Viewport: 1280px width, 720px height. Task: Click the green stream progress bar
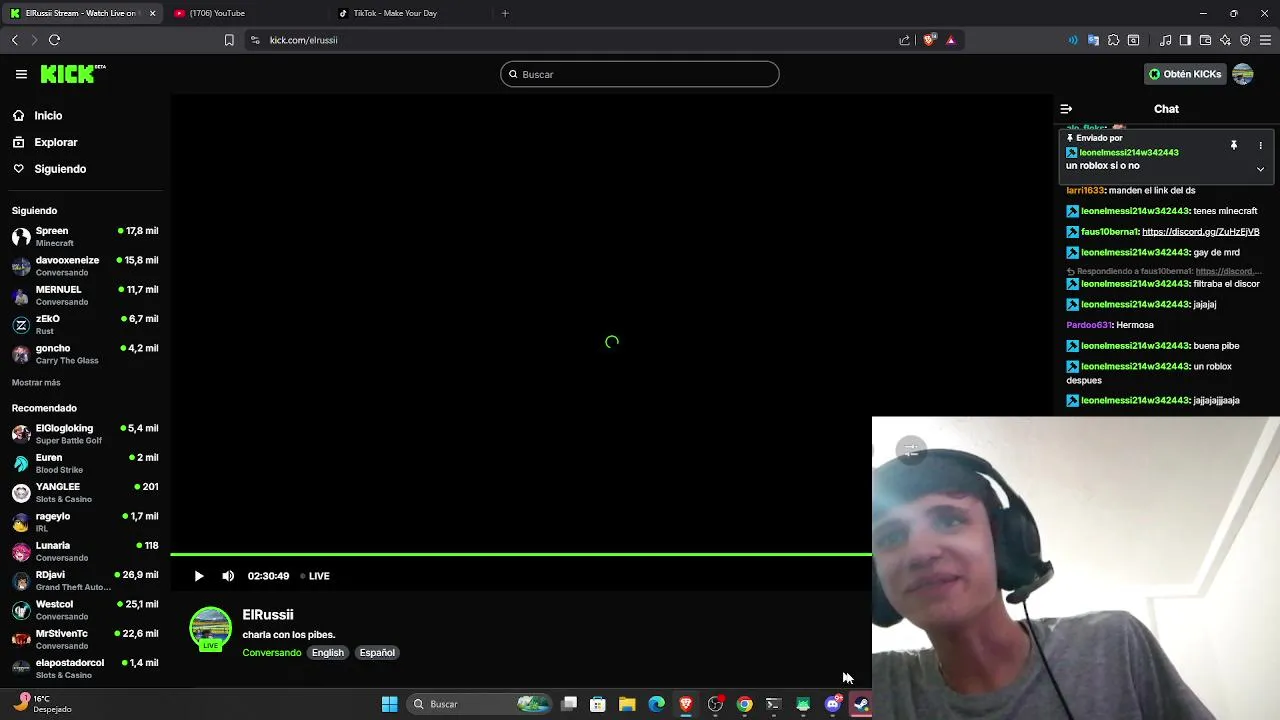(521, 554)
